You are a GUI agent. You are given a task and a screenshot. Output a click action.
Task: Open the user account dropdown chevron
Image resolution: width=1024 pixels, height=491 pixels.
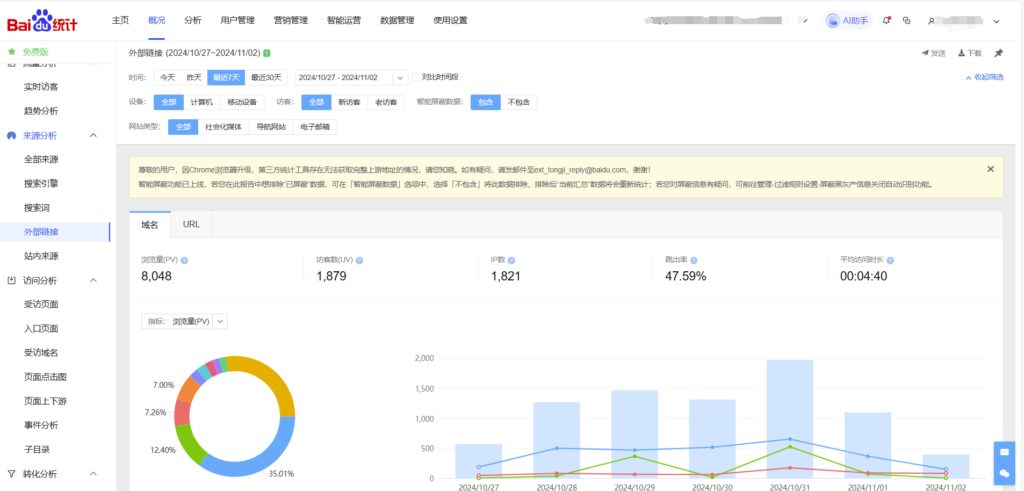coord(997,21)
